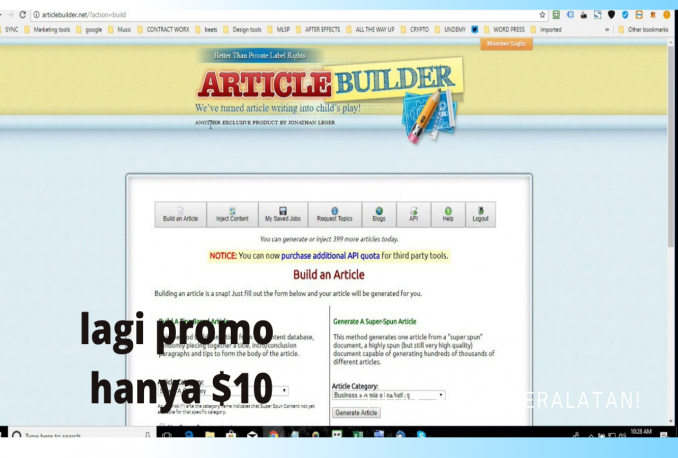Expand the hidden bookmarks chevron

coord(608,30)
